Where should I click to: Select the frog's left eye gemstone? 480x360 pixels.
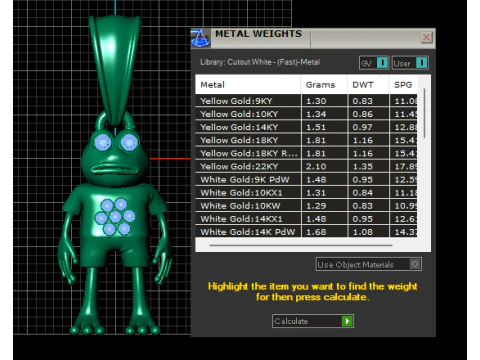[x=103, y=142]
